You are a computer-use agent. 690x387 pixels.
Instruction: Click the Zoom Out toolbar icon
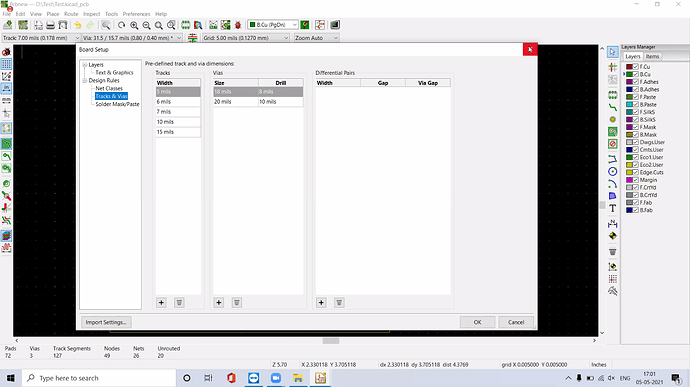click(147, 25)
